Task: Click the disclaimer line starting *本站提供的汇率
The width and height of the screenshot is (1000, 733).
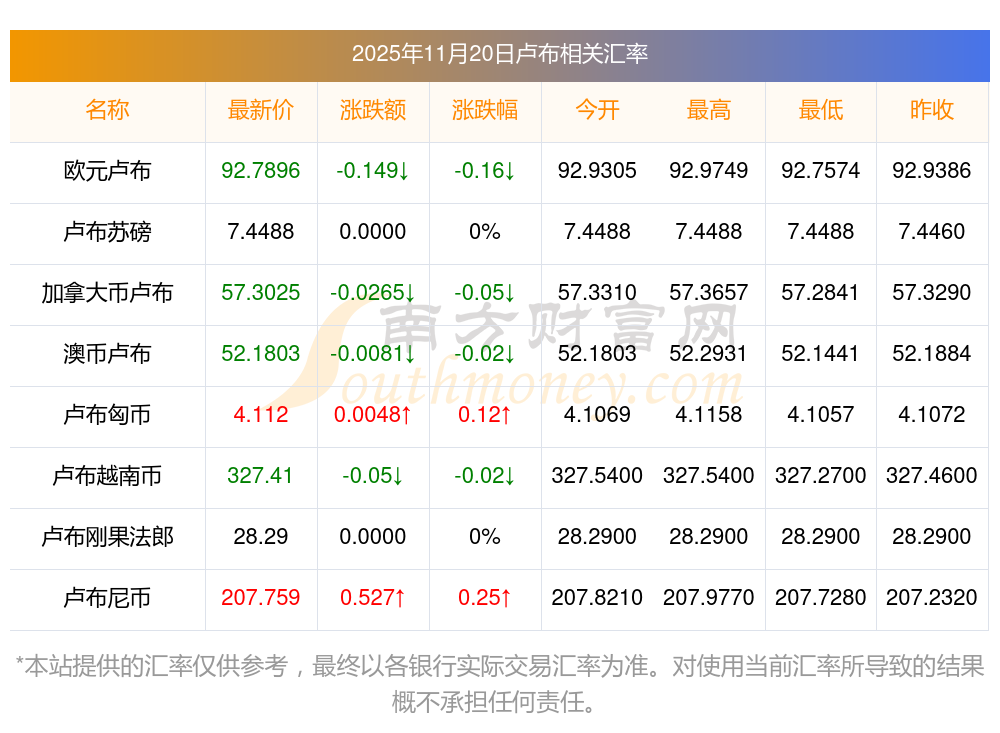Action: 499,666
